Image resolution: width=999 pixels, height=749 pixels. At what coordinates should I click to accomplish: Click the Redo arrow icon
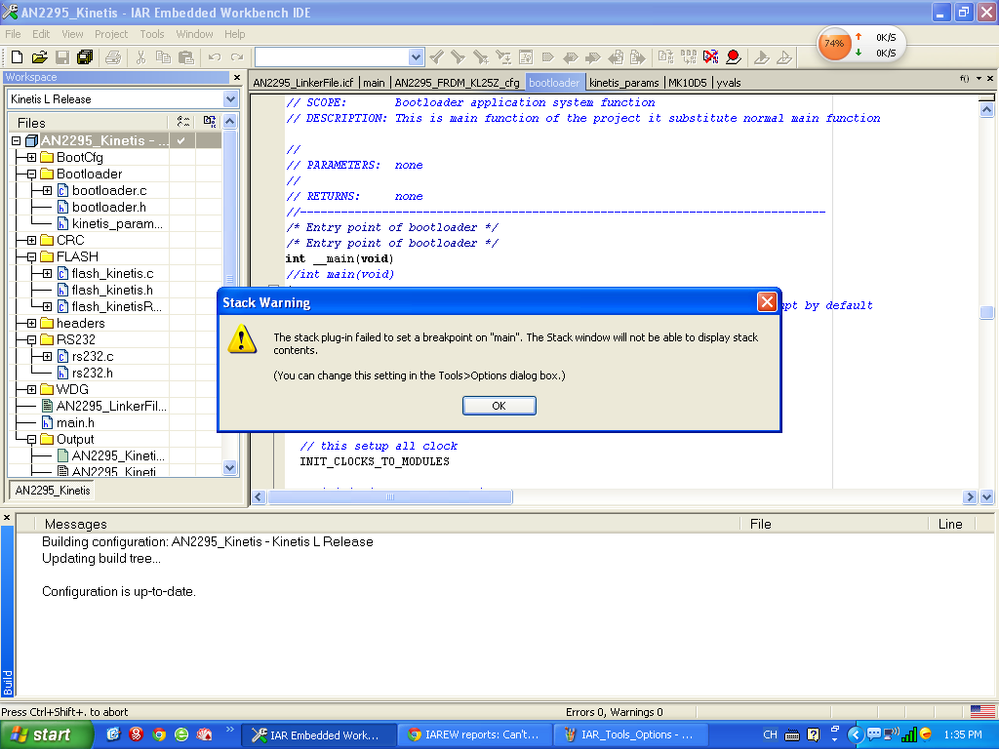tap(236, 57)
